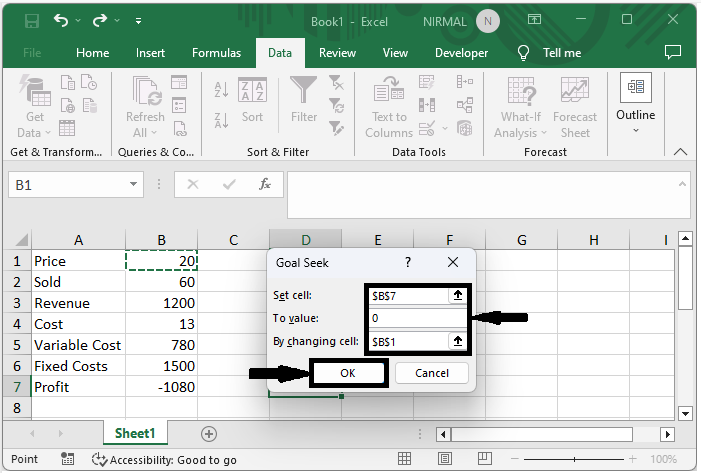Open the Undo history dropdown arrow
Image resolution: width=701 pixels, height=473 pixels.
(x=78, y=21)
